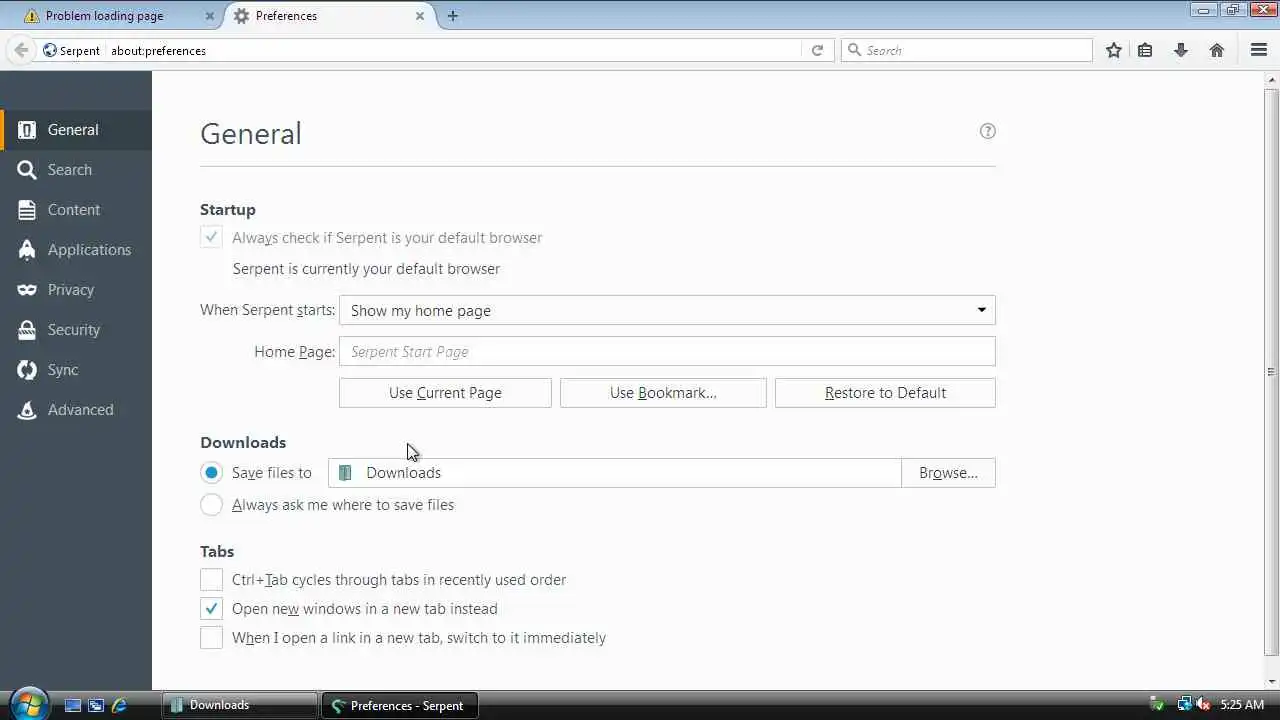Image resolution: width=1280 pixels, height=720 pixels.
Task: Close the Preferences tab
Action: [x=420, y=16]
